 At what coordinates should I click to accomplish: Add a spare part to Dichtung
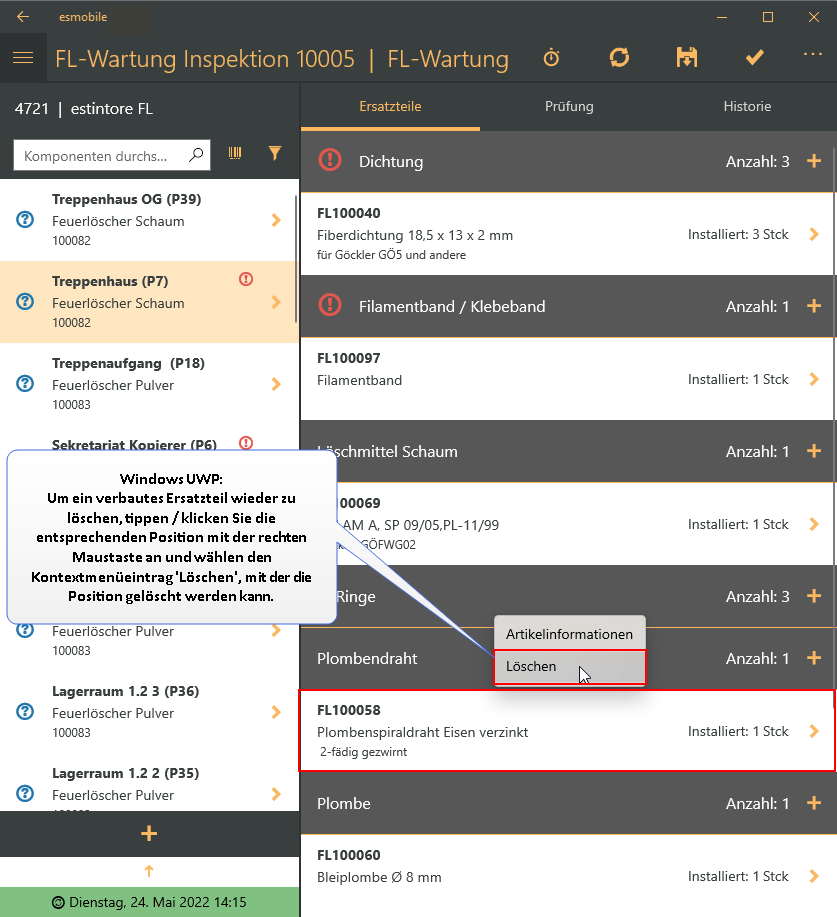click(813, 161)
